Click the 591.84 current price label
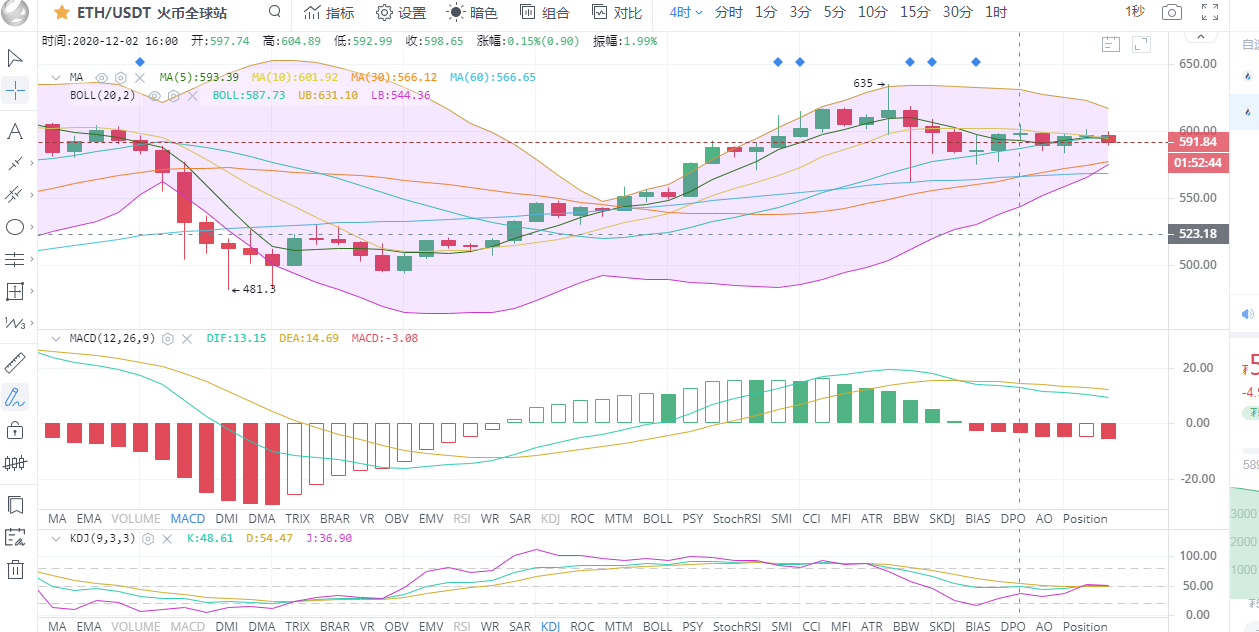The image size is (1259, 632). [1197, 142]
